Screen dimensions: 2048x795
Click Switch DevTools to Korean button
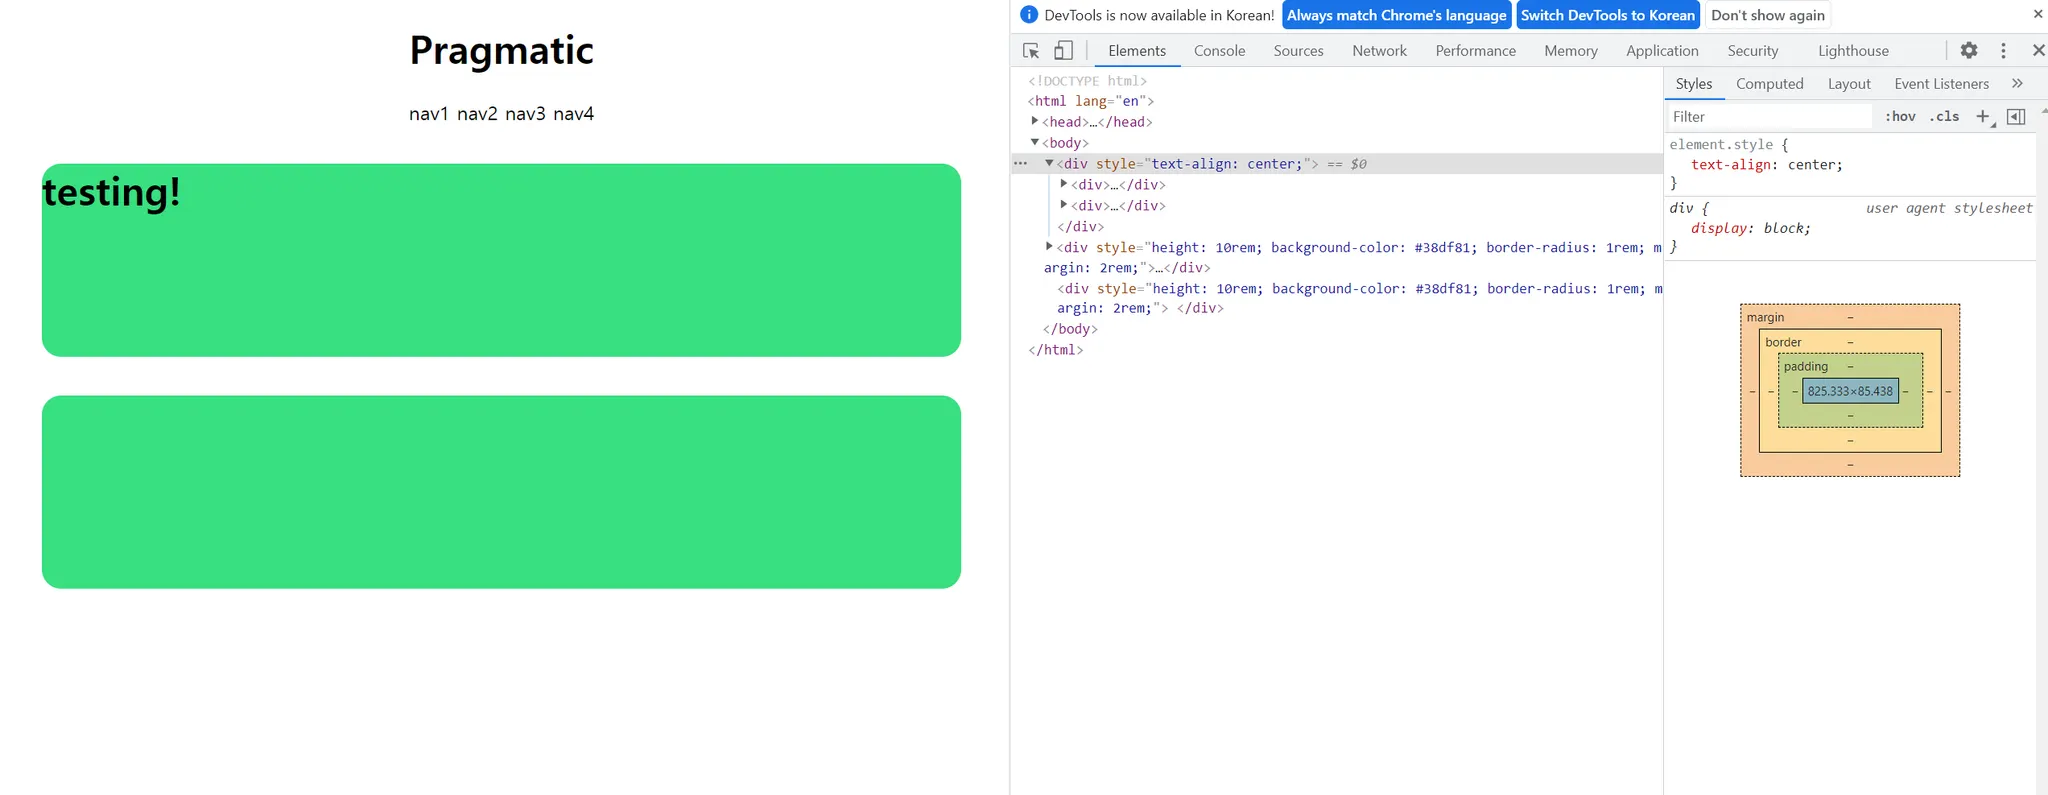tap(1608, 15)
